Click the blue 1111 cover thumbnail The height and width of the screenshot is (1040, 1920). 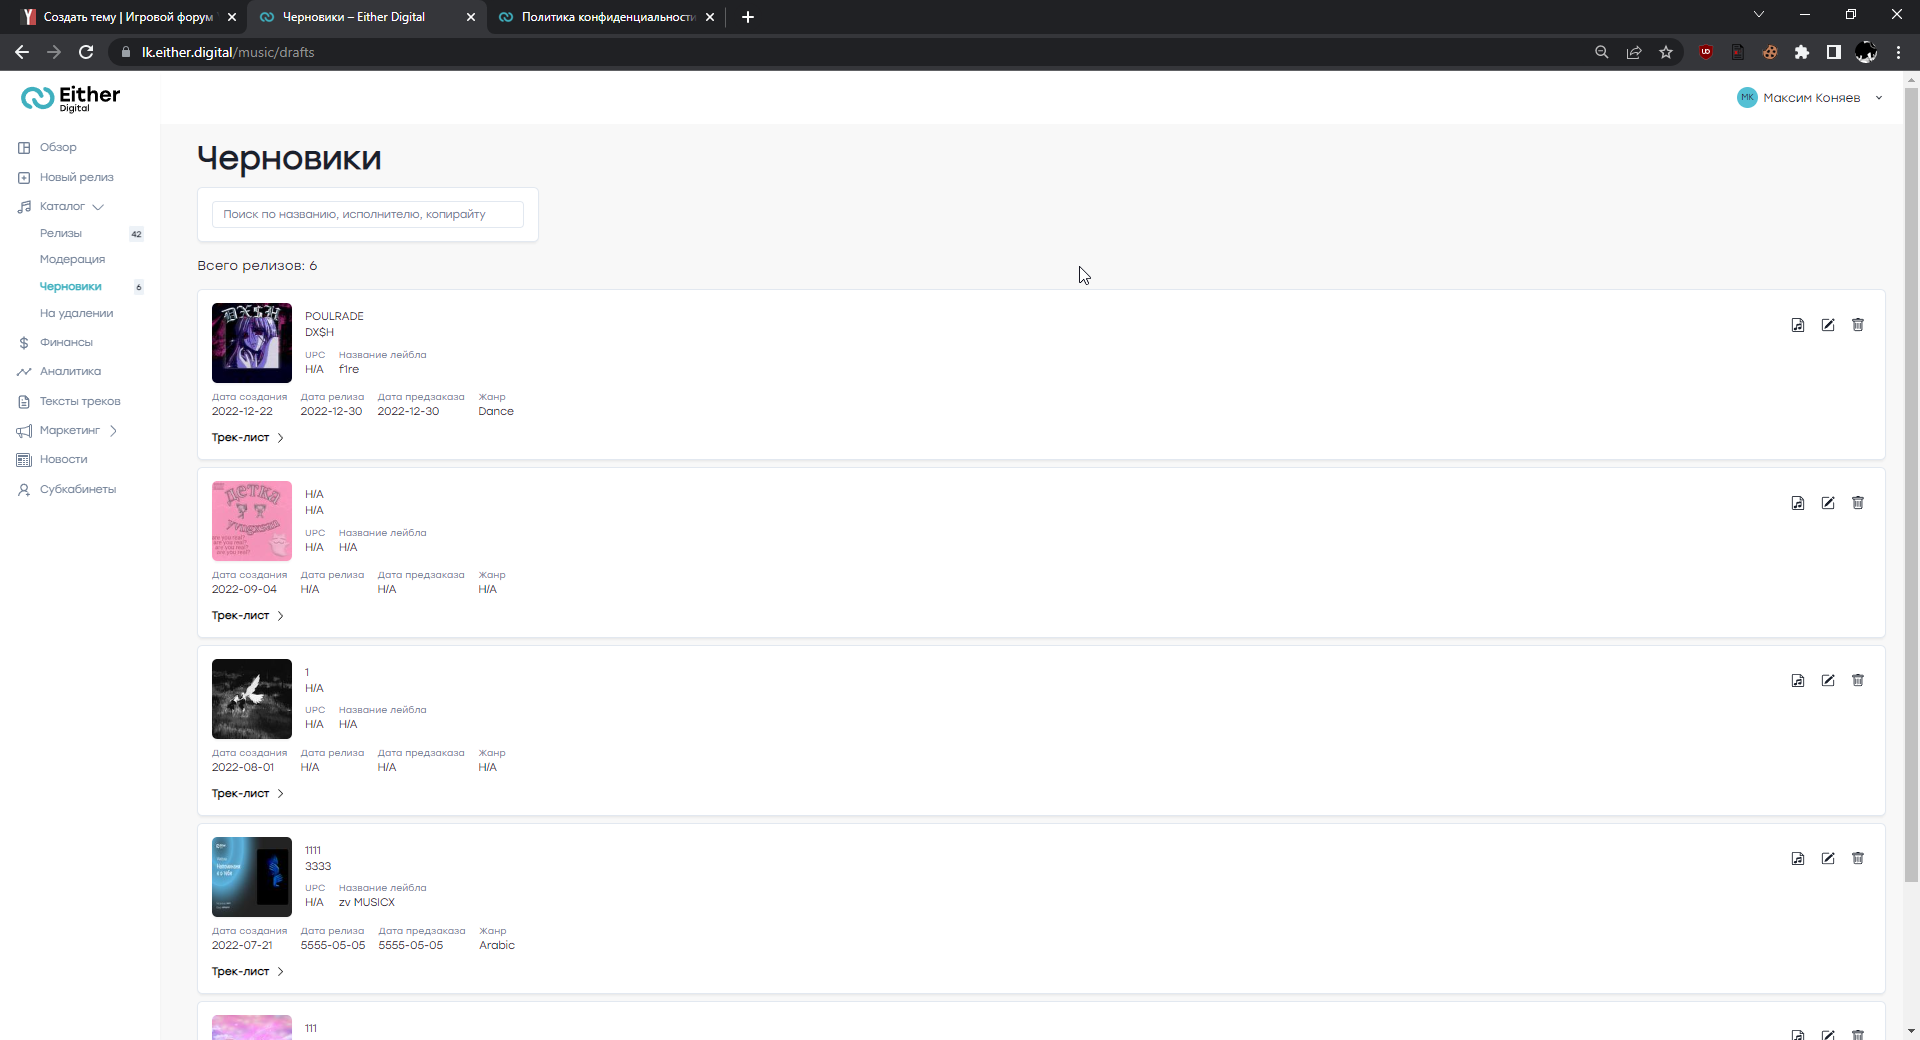pos(252,877)
